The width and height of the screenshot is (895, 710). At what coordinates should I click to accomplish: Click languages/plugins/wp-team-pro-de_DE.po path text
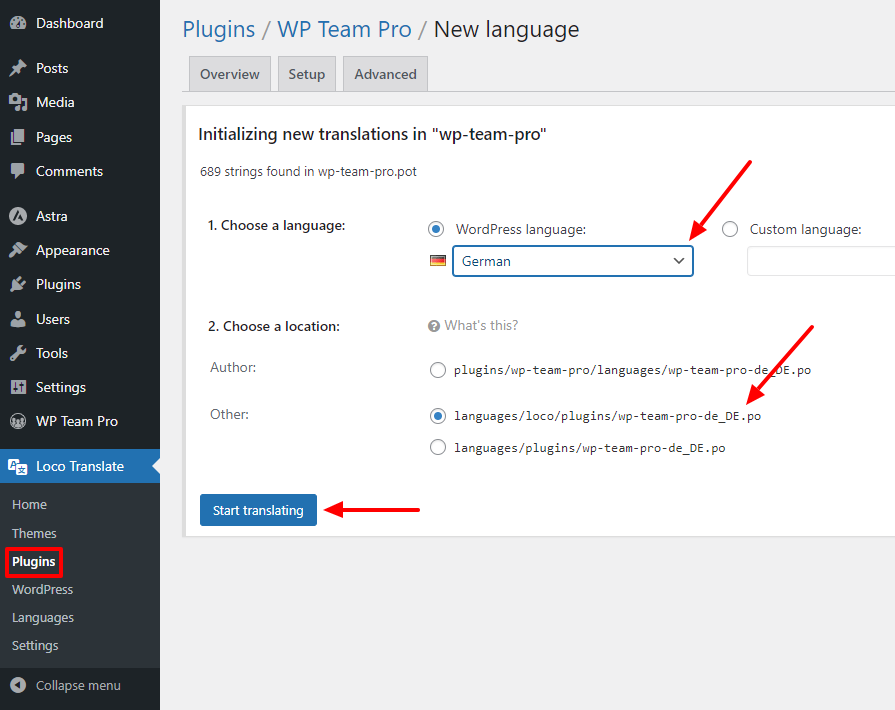[590, 447]
